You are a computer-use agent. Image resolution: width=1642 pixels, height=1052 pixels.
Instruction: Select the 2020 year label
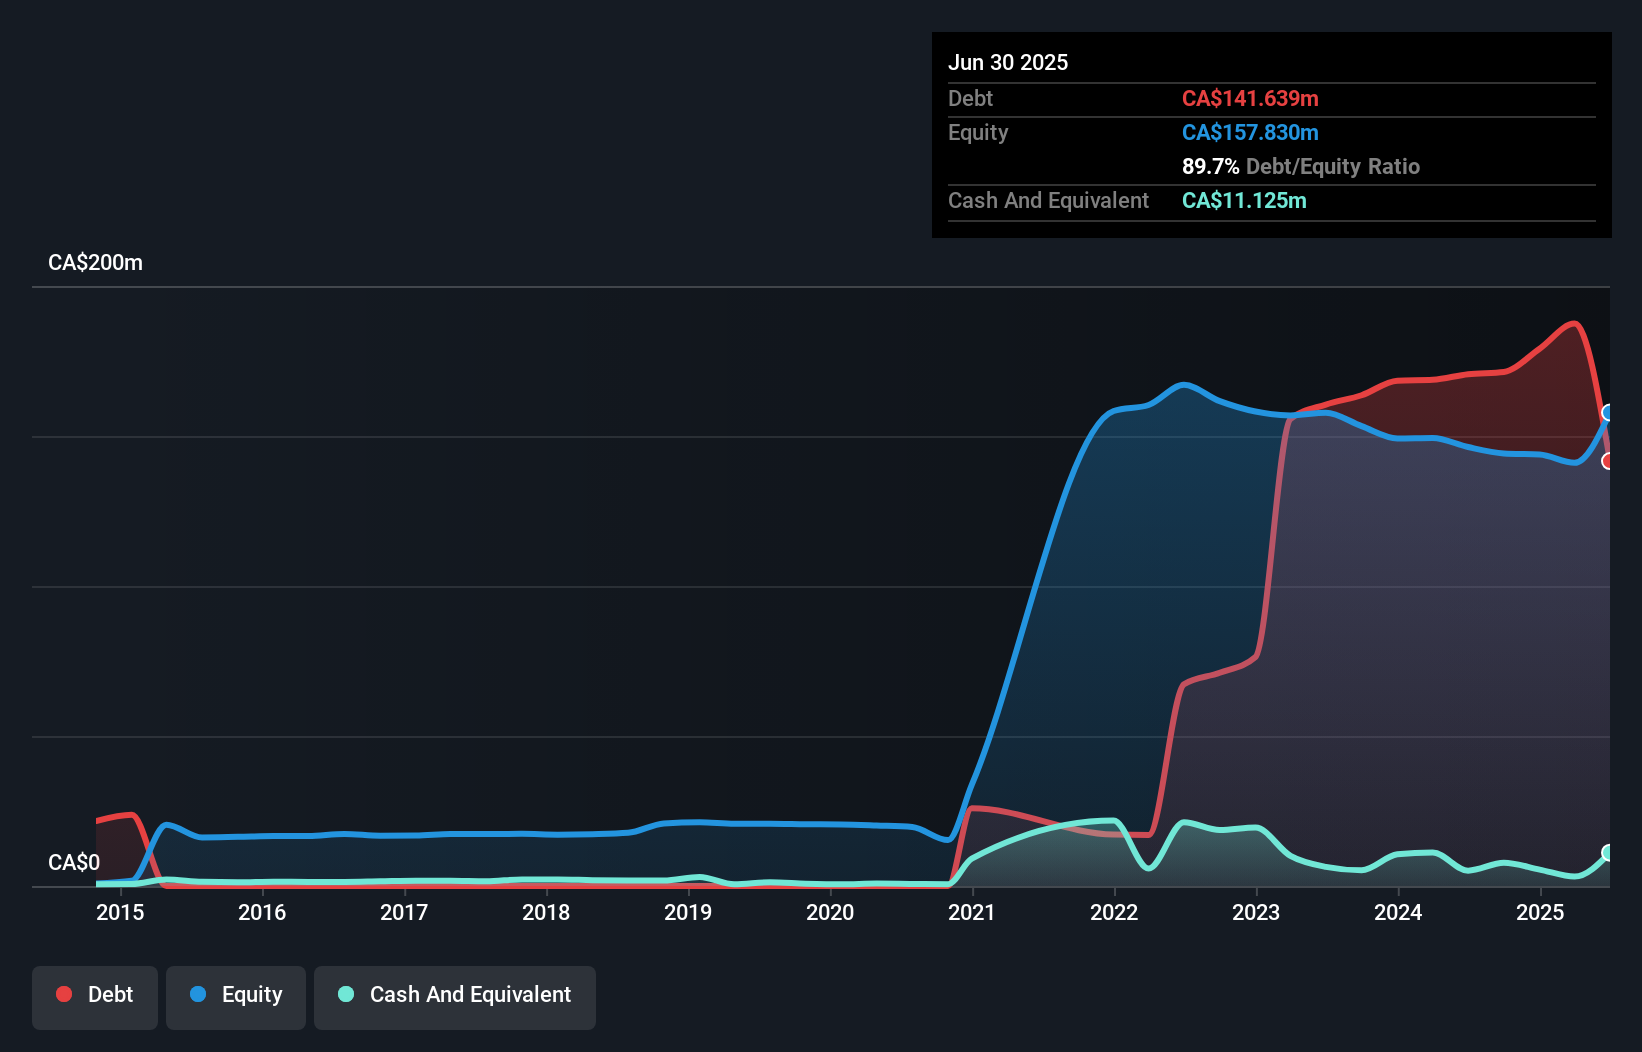click(831, 913)
